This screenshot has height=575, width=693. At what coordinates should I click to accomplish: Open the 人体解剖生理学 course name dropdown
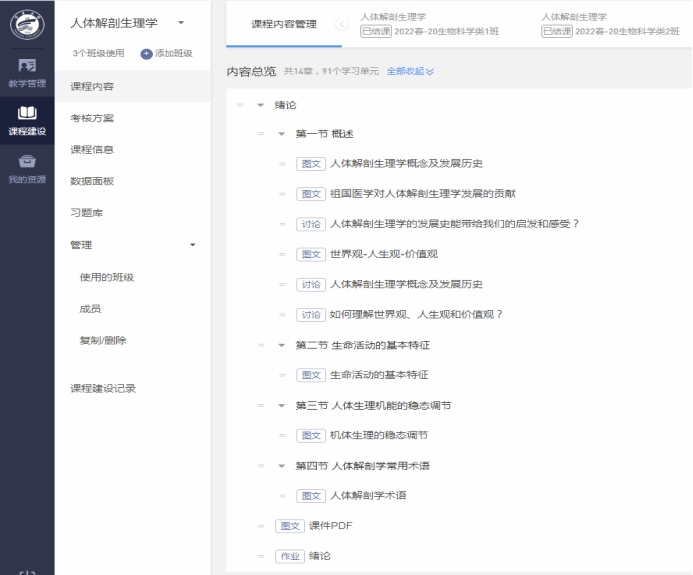(181, 22)
